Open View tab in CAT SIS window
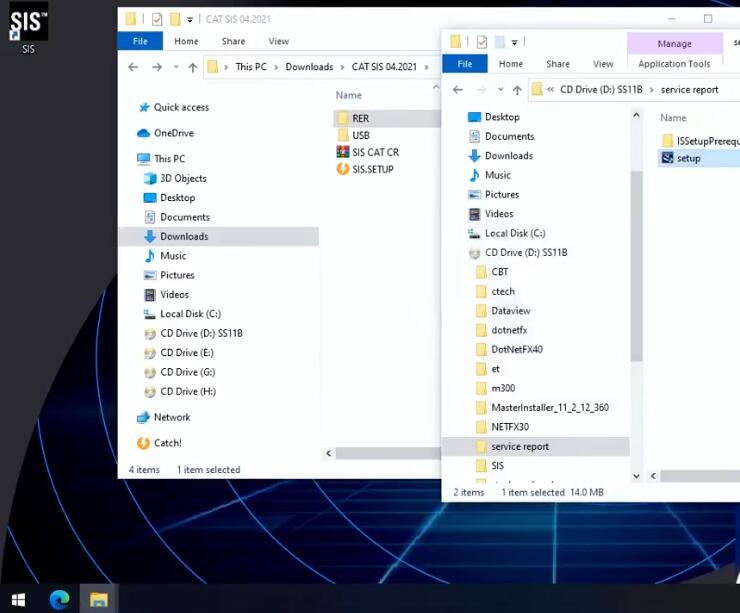 [x=279, y=41]
